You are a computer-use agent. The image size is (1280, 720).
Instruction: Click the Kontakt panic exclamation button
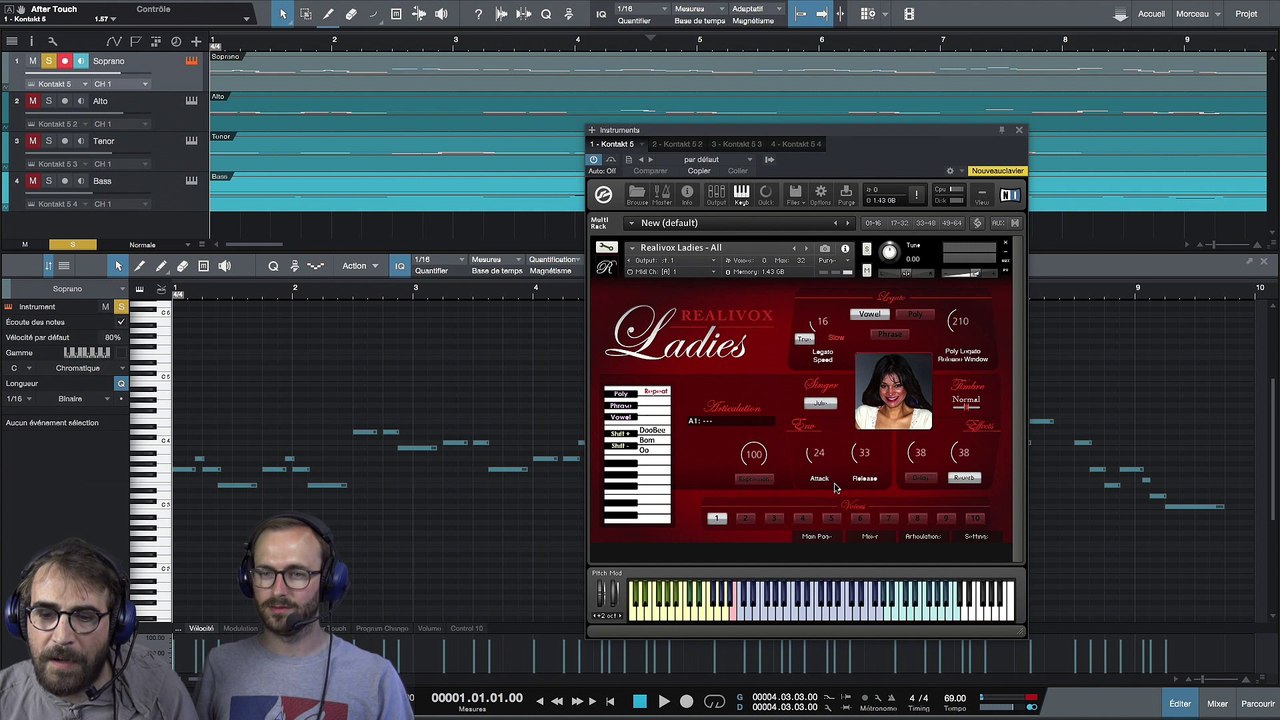tap(916, 194)
